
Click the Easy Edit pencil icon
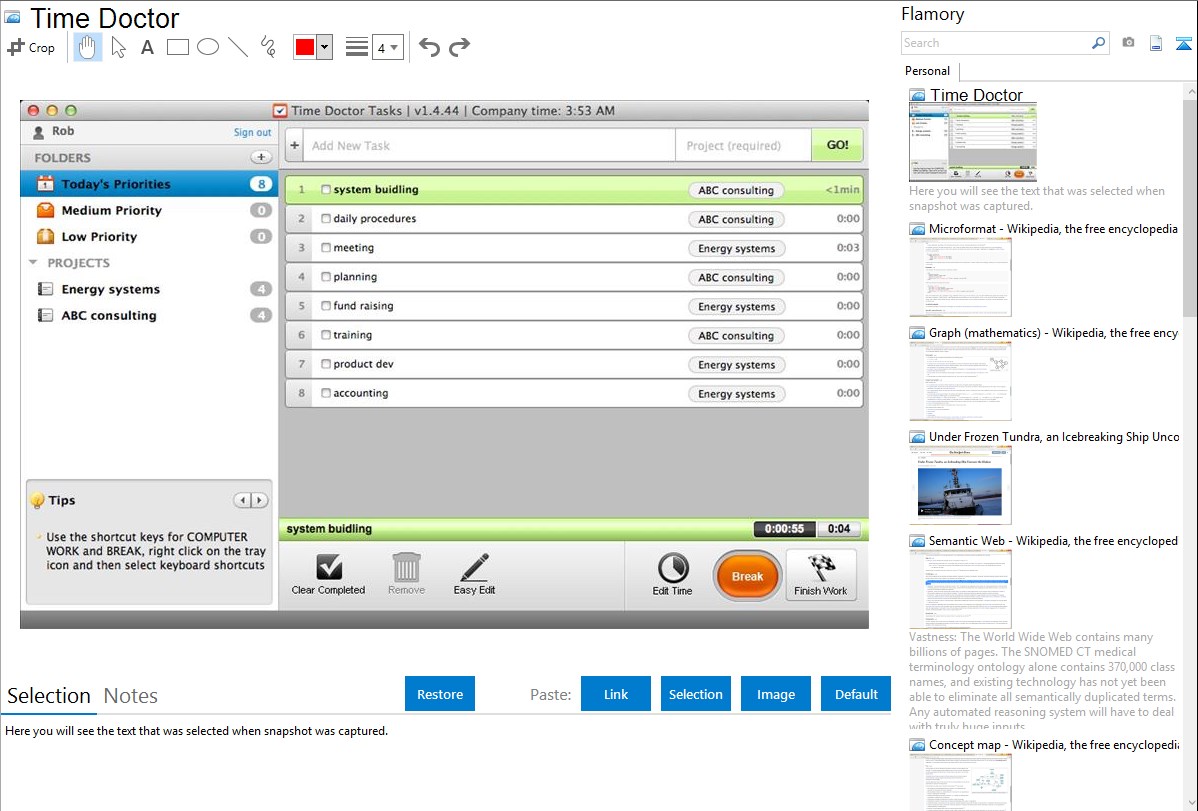474,567
